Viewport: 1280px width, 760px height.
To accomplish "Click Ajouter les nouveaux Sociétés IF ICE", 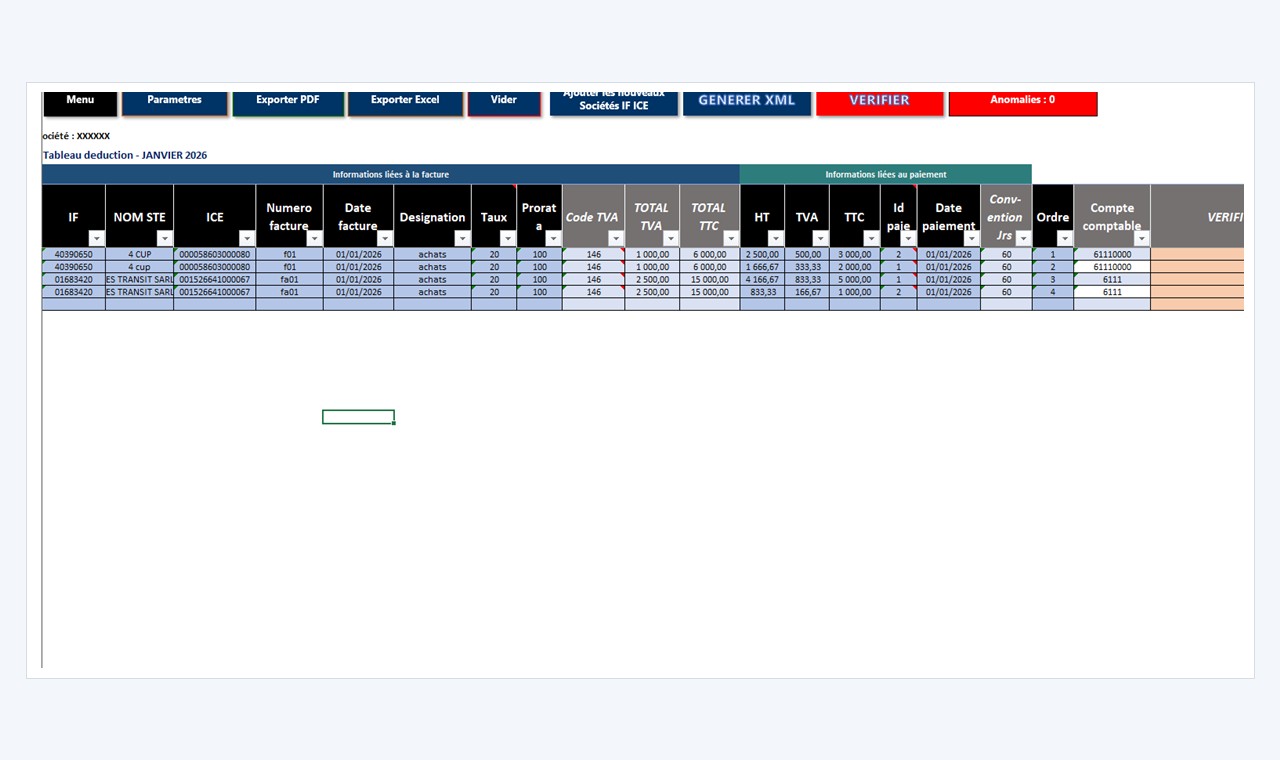I will pos(614,103).
